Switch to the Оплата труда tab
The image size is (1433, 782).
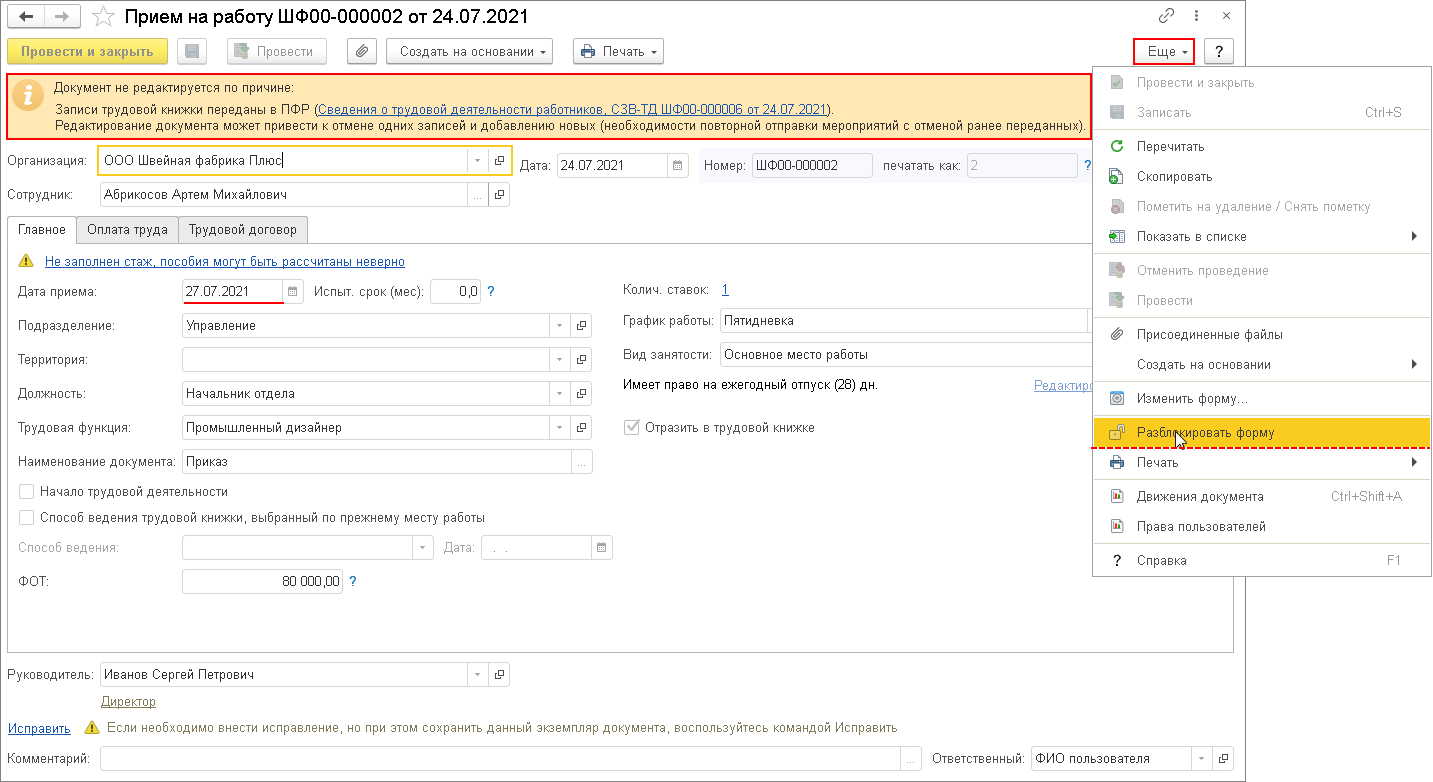point(128,230)
